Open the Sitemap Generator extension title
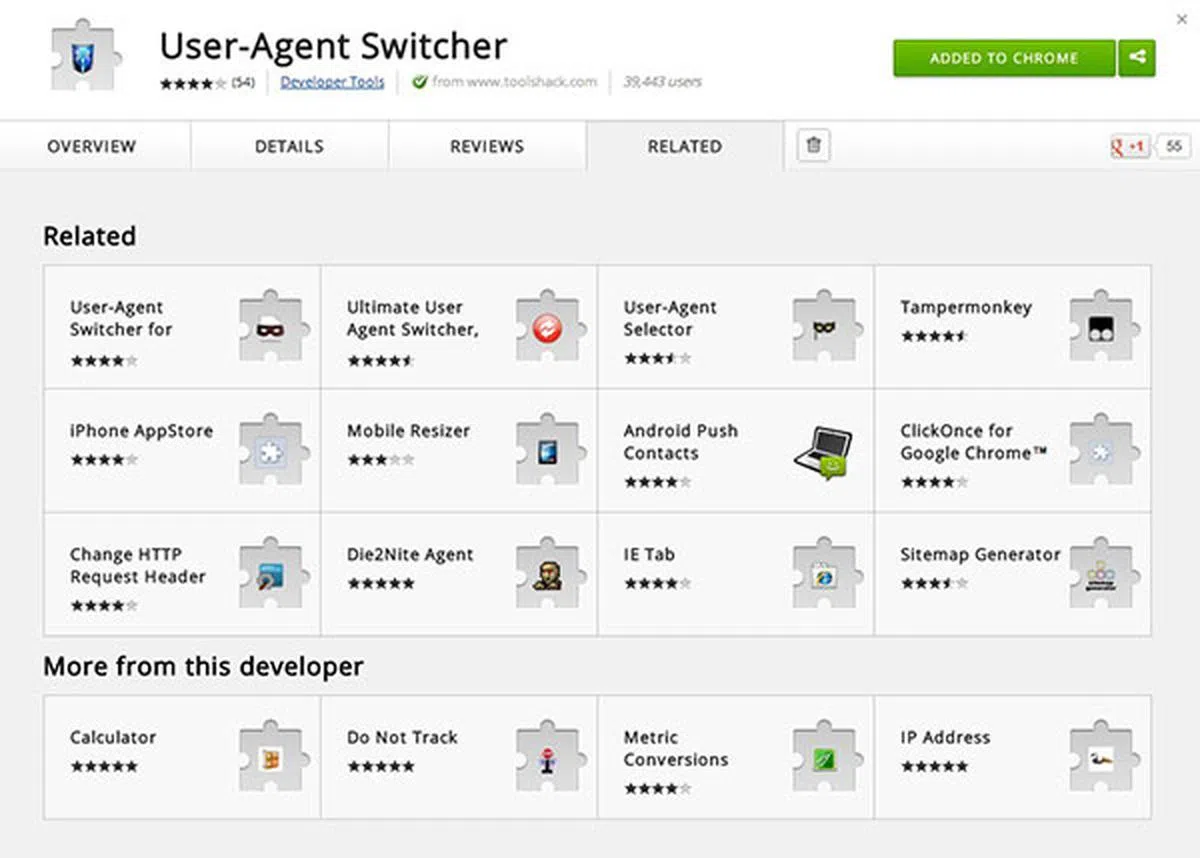1200x858 pixels. point(979,554)
